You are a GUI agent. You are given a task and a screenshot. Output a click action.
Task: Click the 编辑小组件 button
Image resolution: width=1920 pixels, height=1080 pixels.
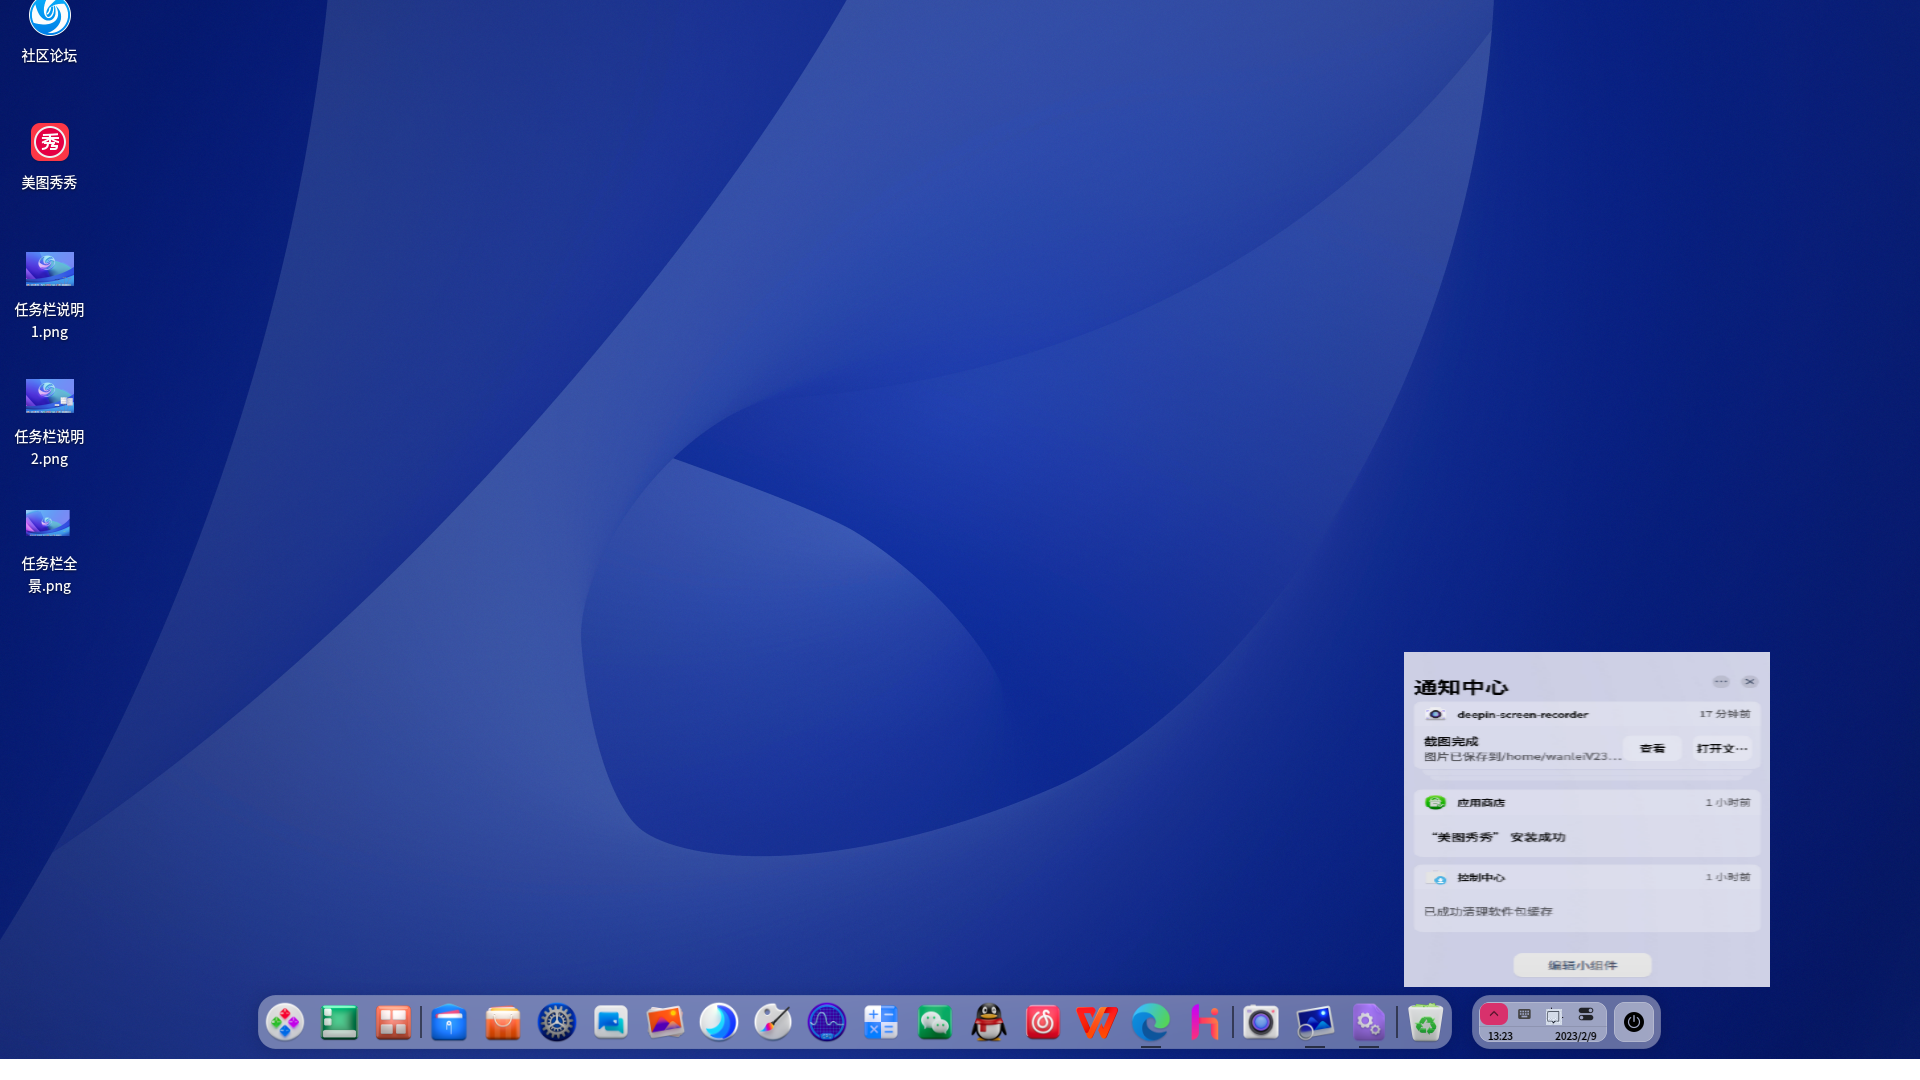point(1582,965)
